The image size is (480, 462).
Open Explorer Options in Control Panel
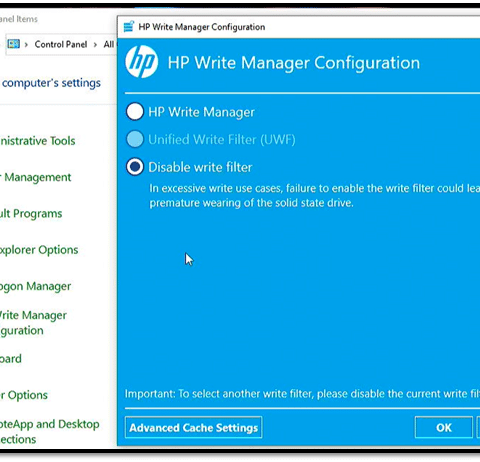point(39,250)
